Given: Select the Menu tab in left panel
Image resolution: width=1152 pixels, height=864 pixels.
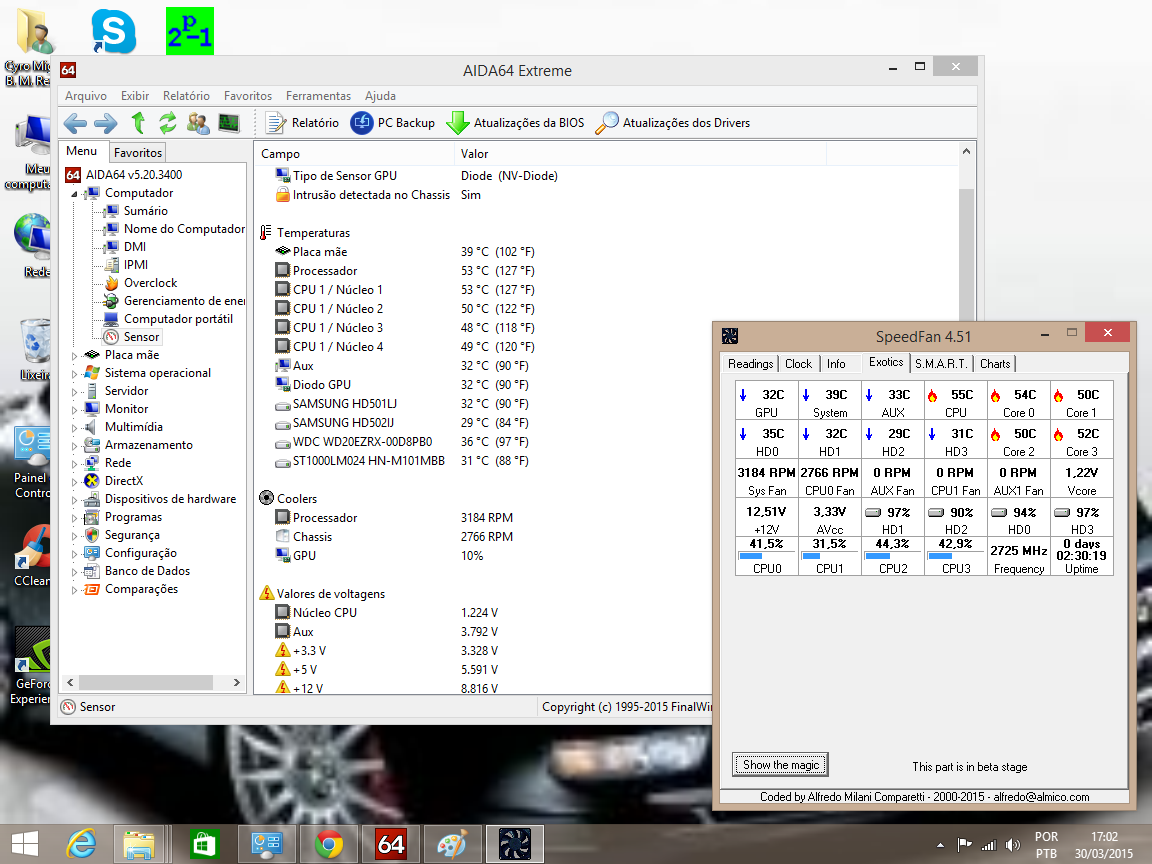Looking at the screenshot, I should coord(82,151).
